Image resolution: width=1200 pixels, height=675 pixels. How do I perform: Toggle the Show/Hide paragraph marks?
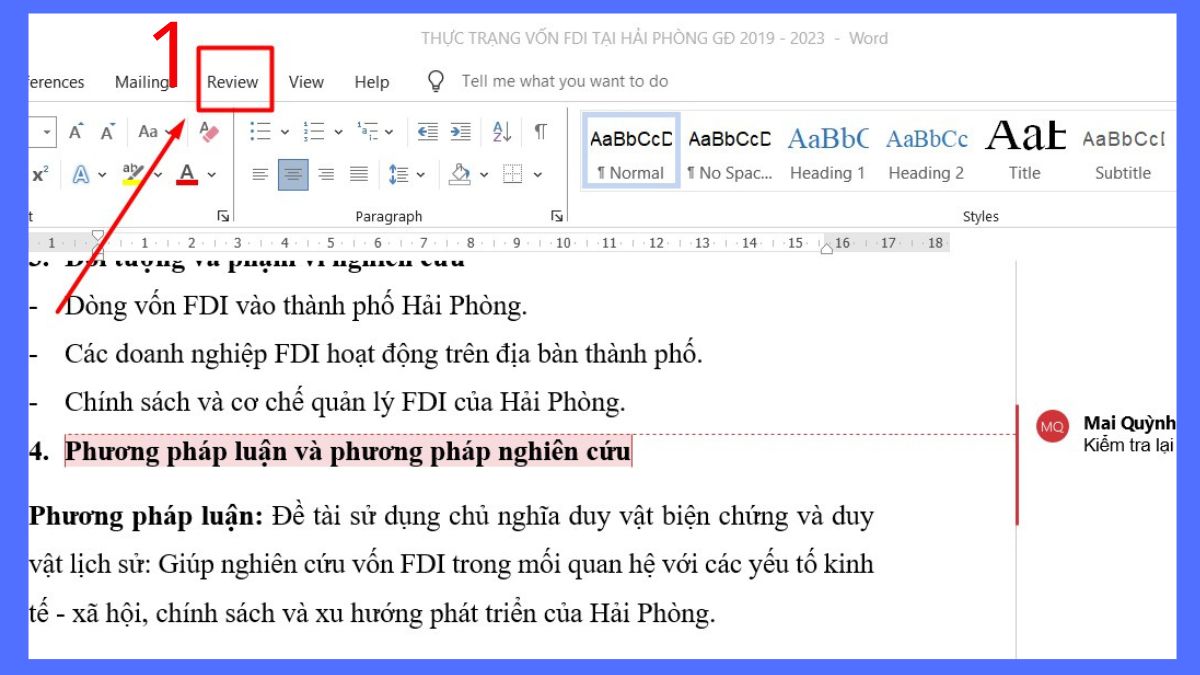[539, 131]
